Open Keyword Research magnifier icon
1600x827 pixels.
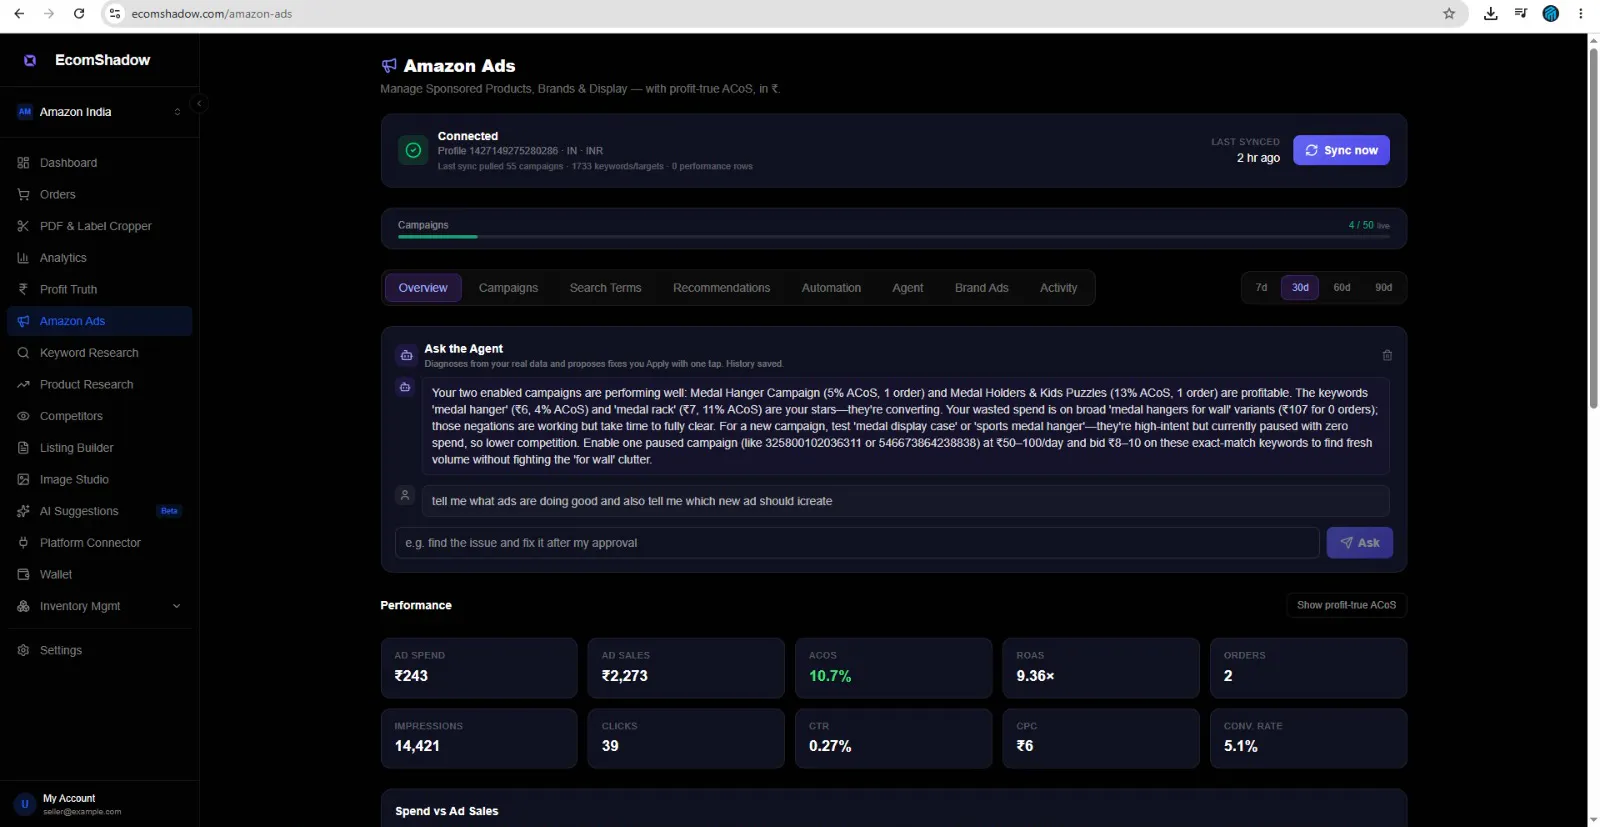tap(23, 353)
